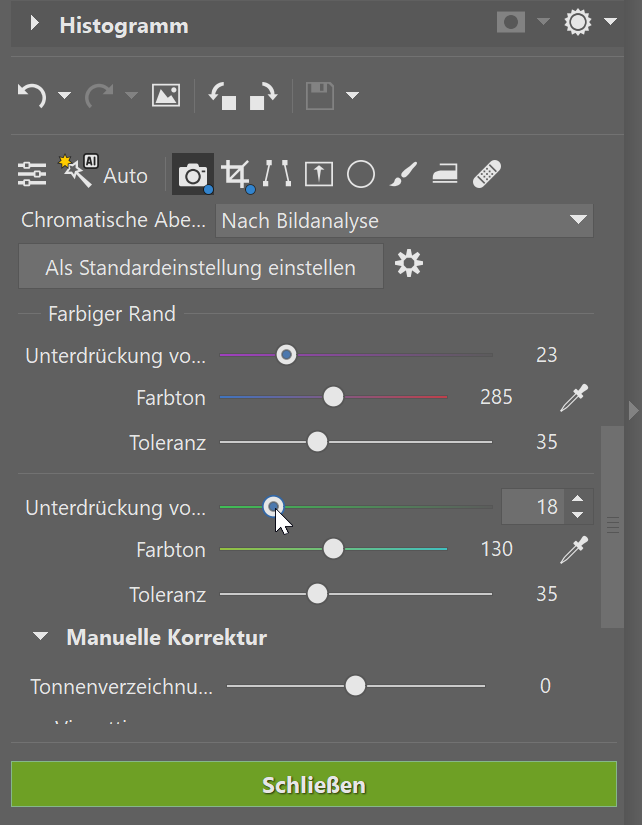This screenshot has height=825, width=642.
Task: Open the adjustment sliders panel icon
Action: [31, 173]
